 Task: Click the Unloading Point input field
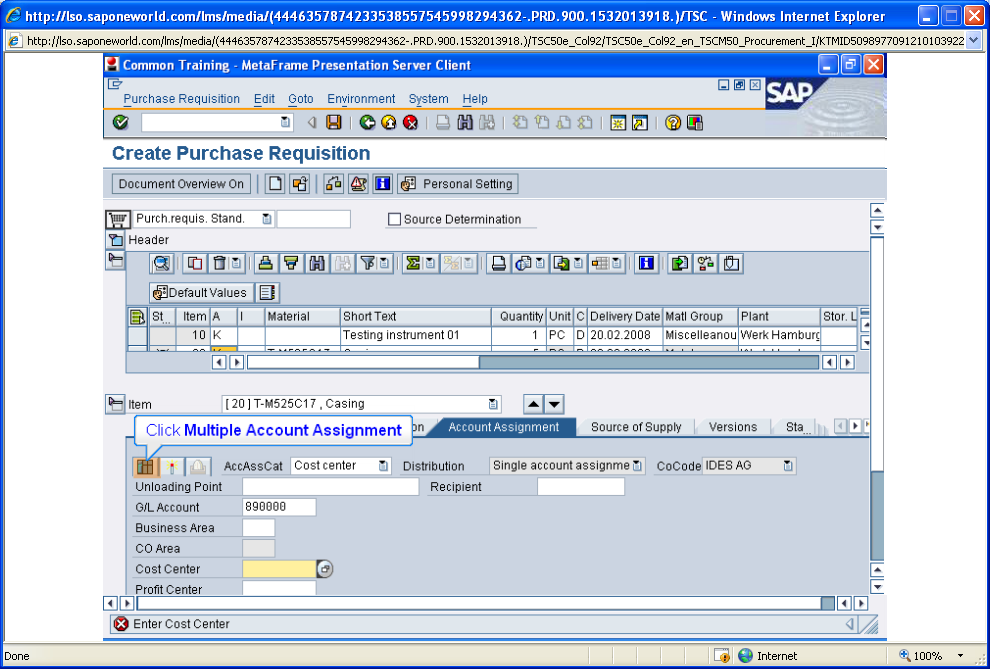pos(330,487)
